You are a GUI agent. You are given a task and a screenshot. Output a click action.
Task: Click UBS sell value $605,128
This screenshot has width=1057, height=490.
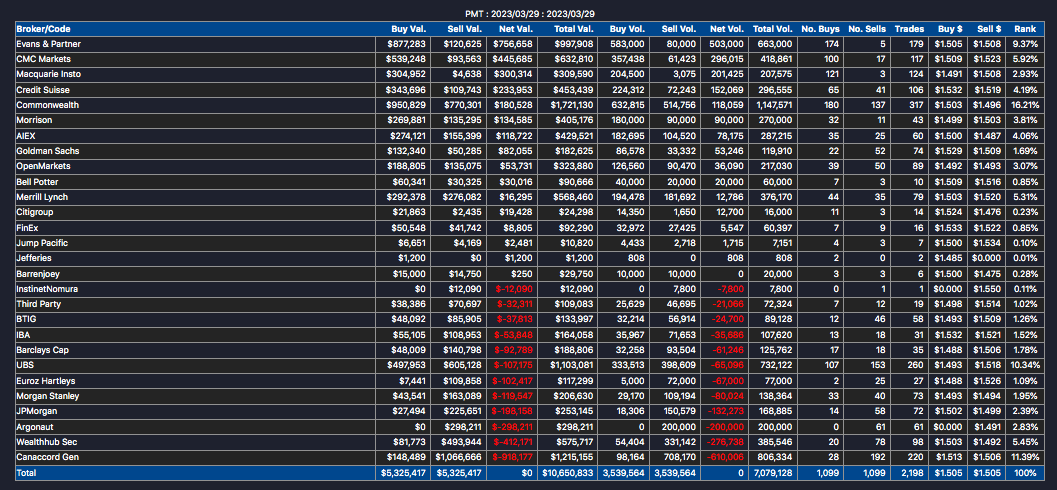pyautogui.click(x=462, y=365)
